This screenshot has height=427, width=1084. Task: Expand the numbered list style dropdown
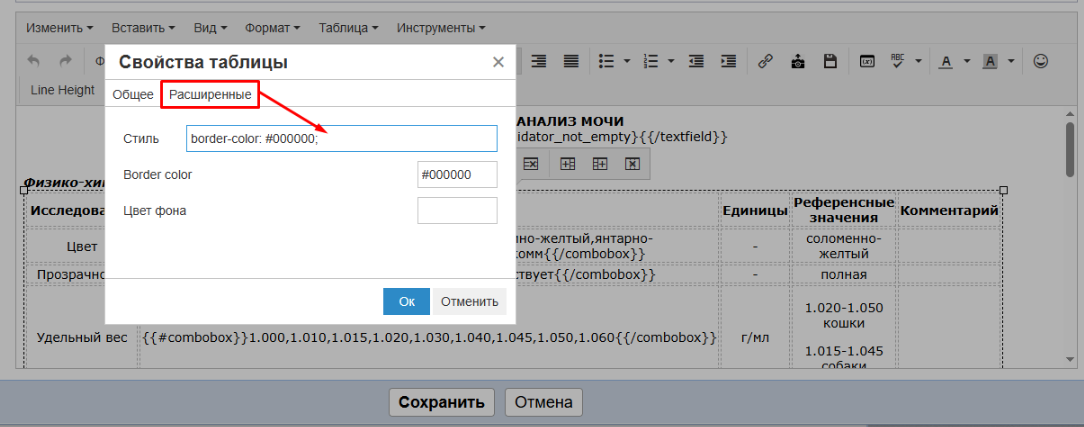click(673, 61)
